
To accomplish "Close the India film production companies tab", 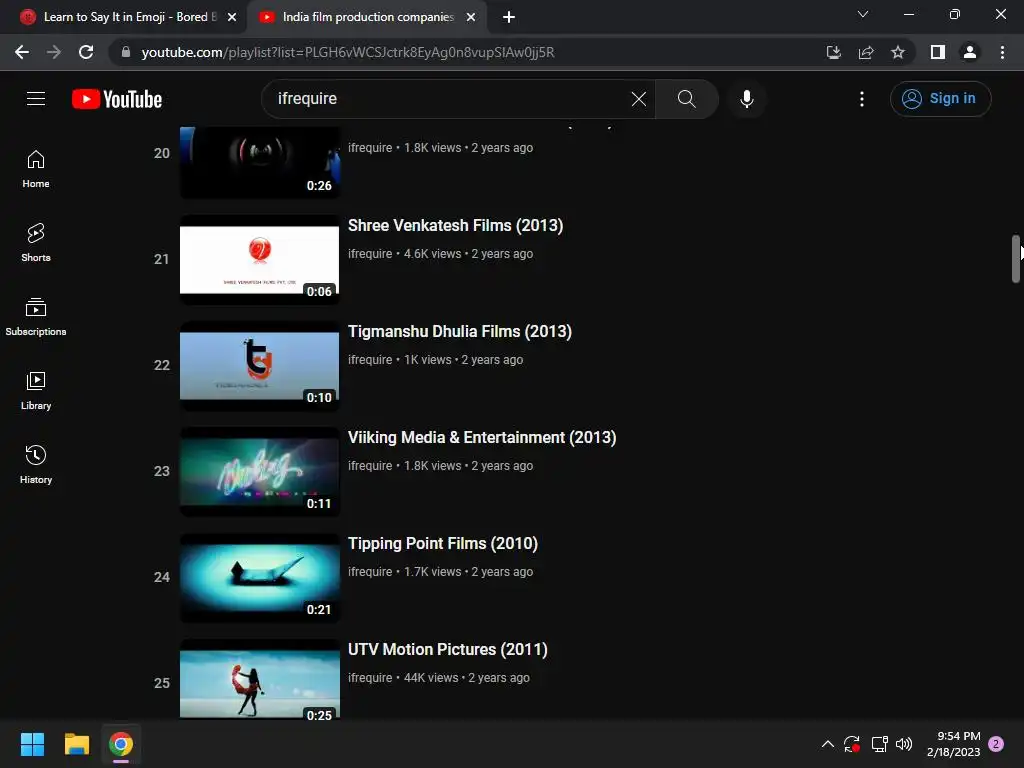I will click(471, 17).
